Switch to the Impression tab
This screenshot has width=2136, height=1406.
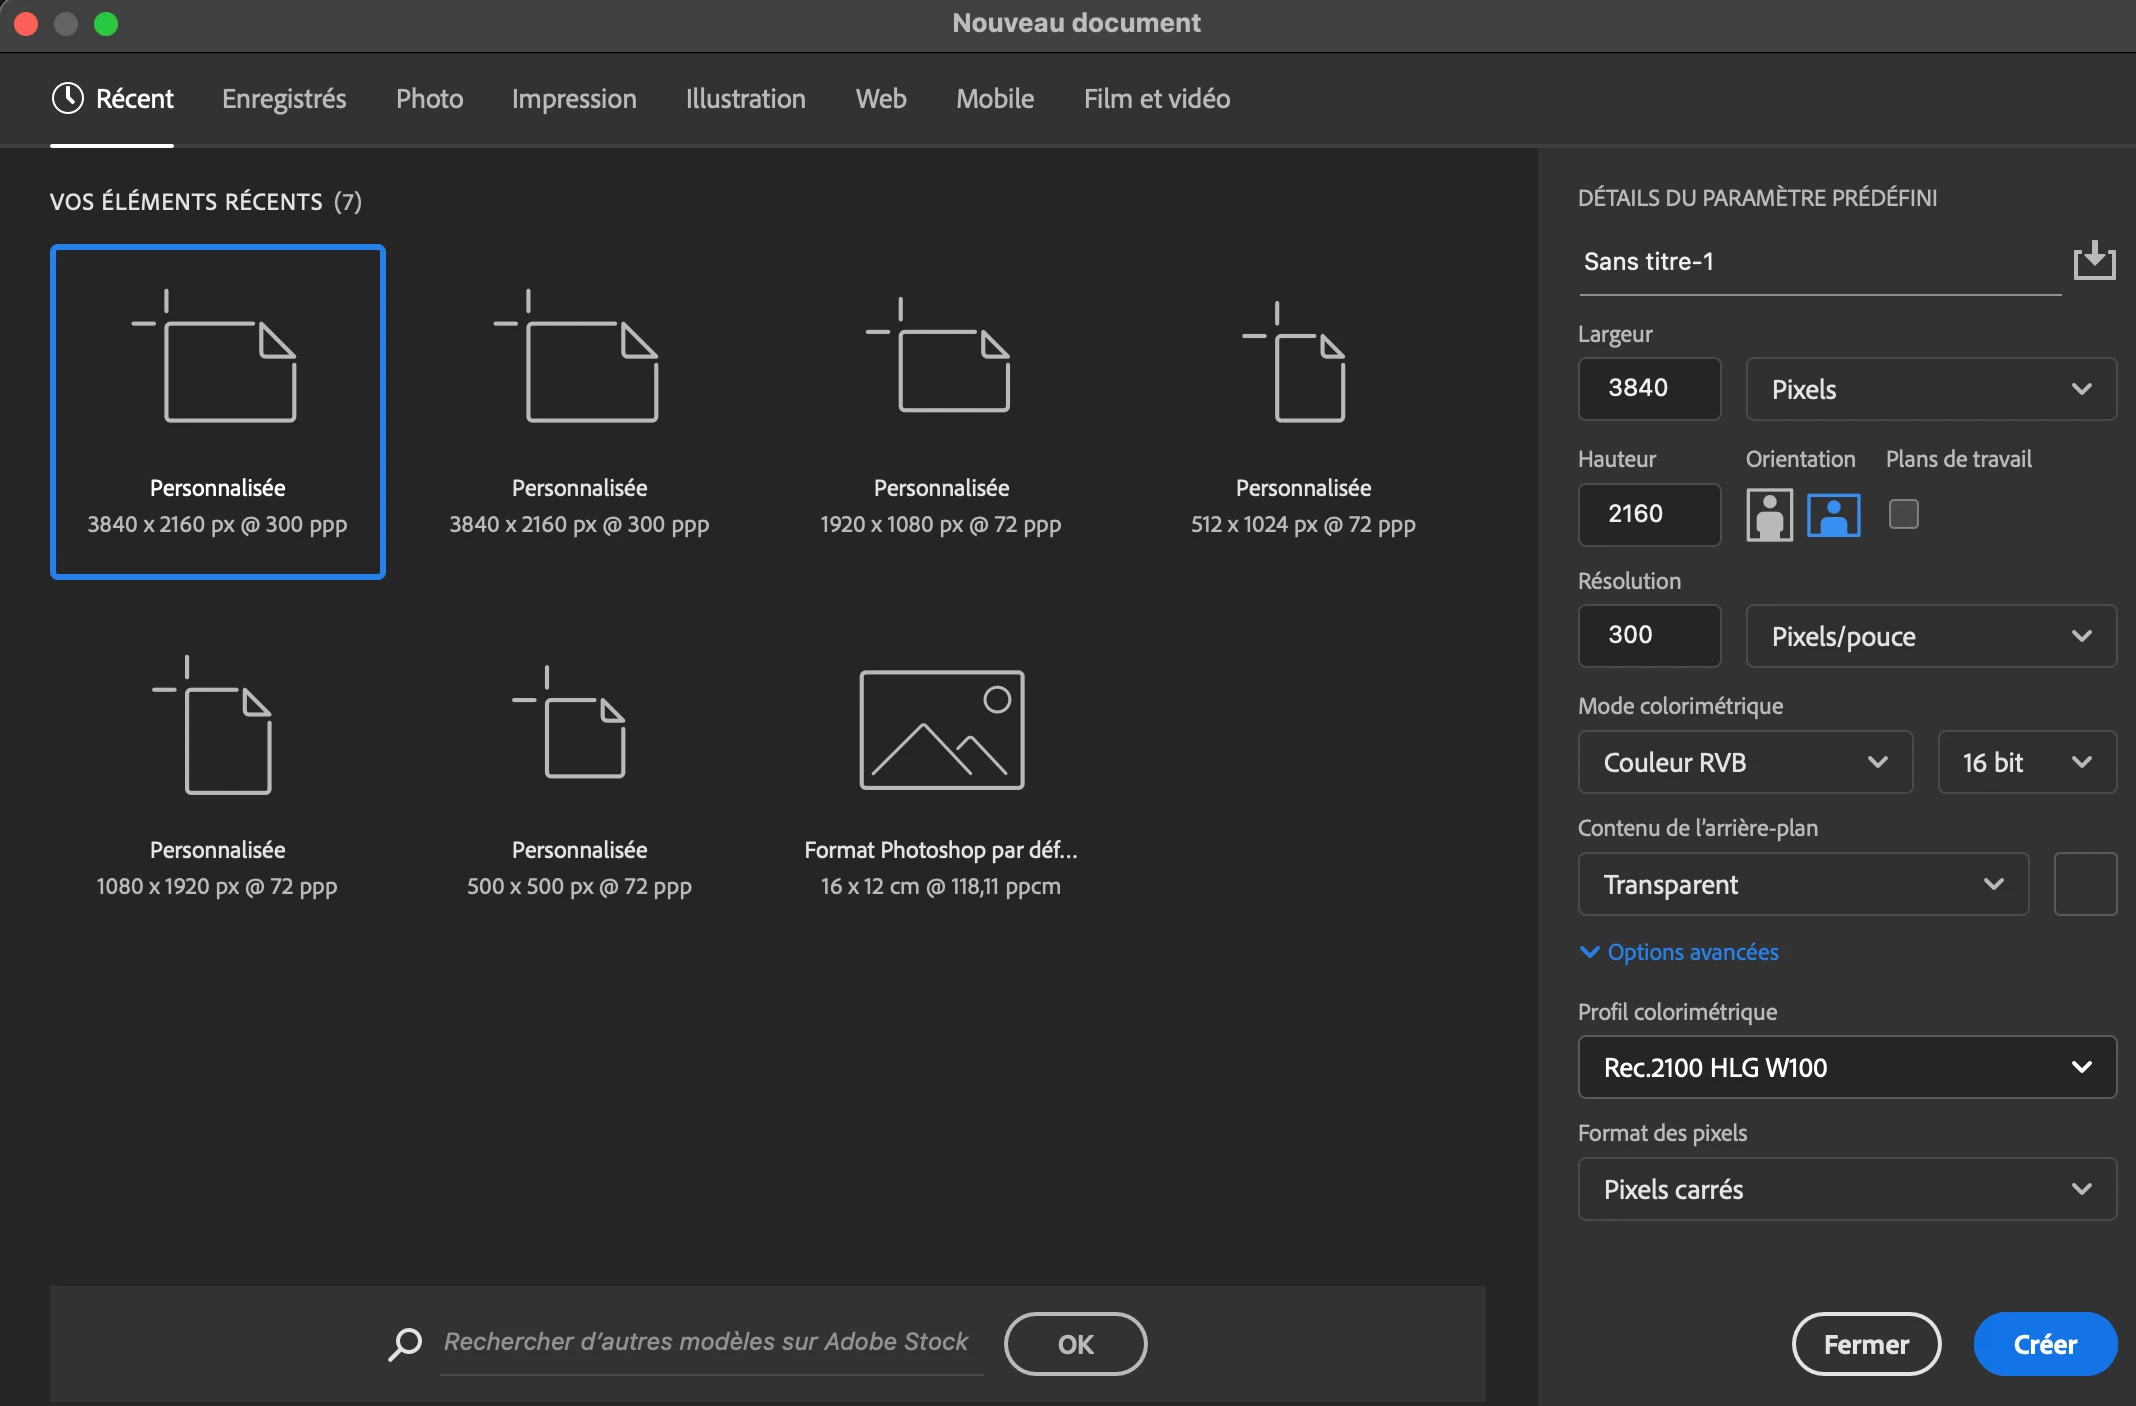coord(574,99)
